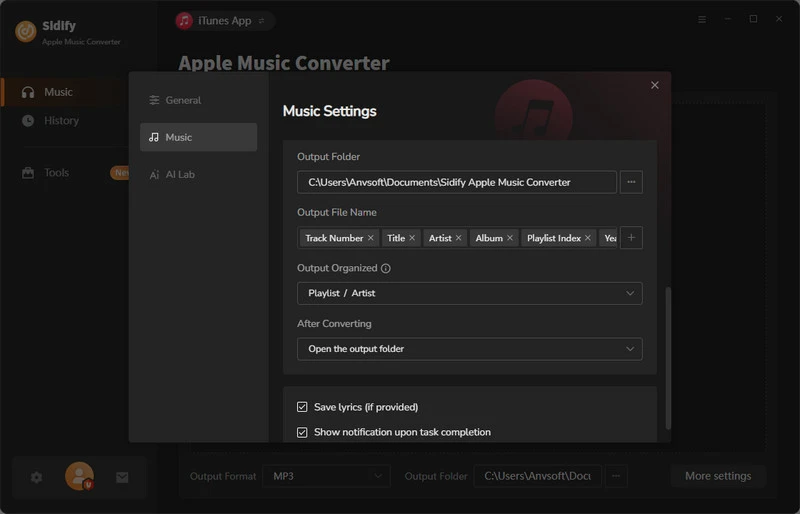Click the settings dialog scrollbar

tap(668, 358)
